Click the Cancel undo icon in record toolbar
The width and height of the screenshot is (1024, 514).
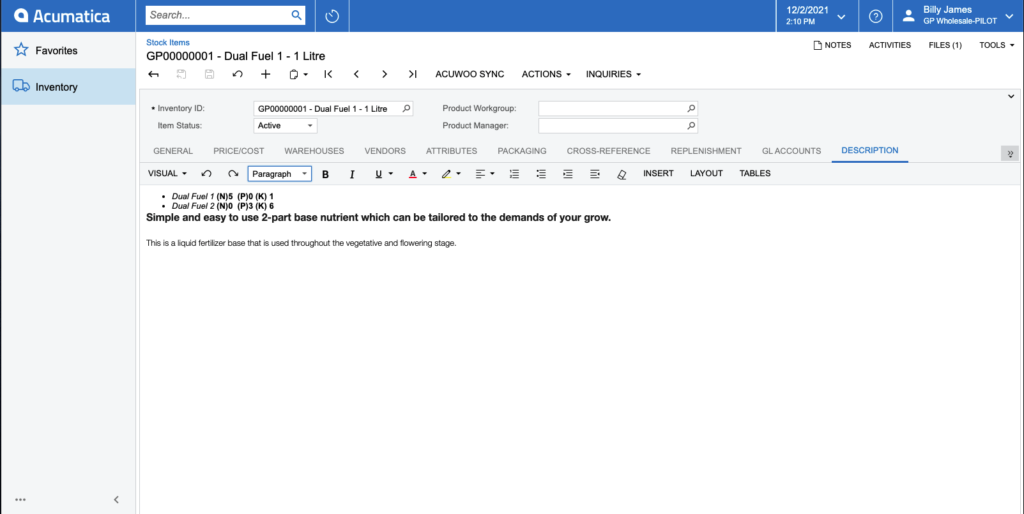click(x=238, y=74)
